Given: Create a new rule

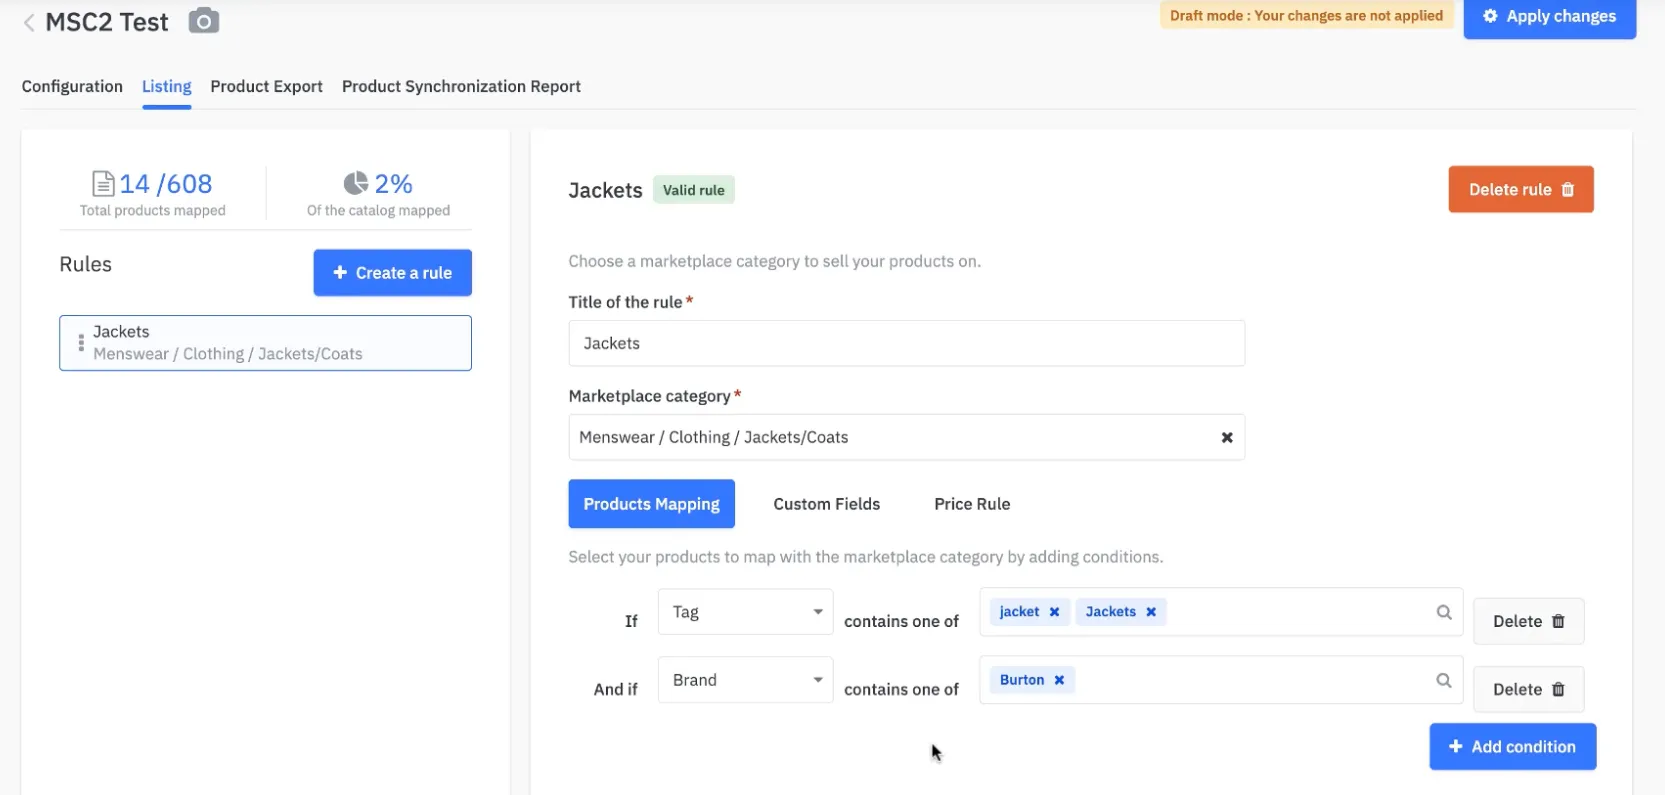Looking at the screenshot, I should (393, 273).
